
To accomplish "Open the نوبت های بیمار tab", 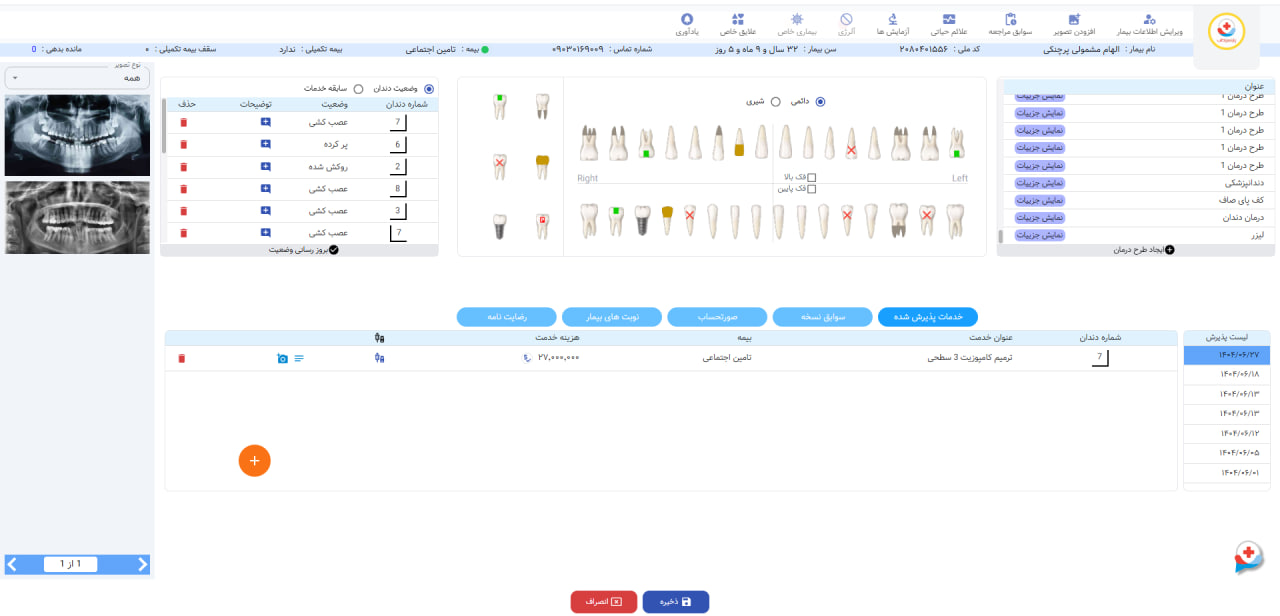I will [x=612, y=316].
